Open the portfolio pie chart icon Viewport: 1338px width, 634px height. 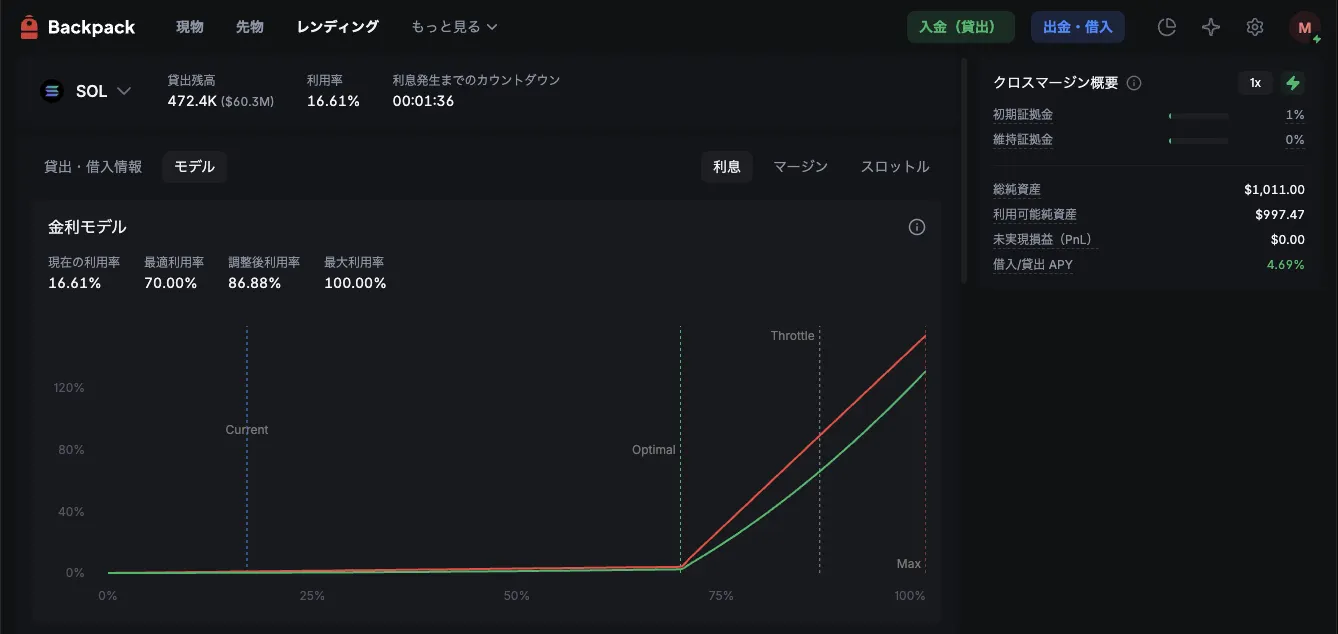point(1166,27)
